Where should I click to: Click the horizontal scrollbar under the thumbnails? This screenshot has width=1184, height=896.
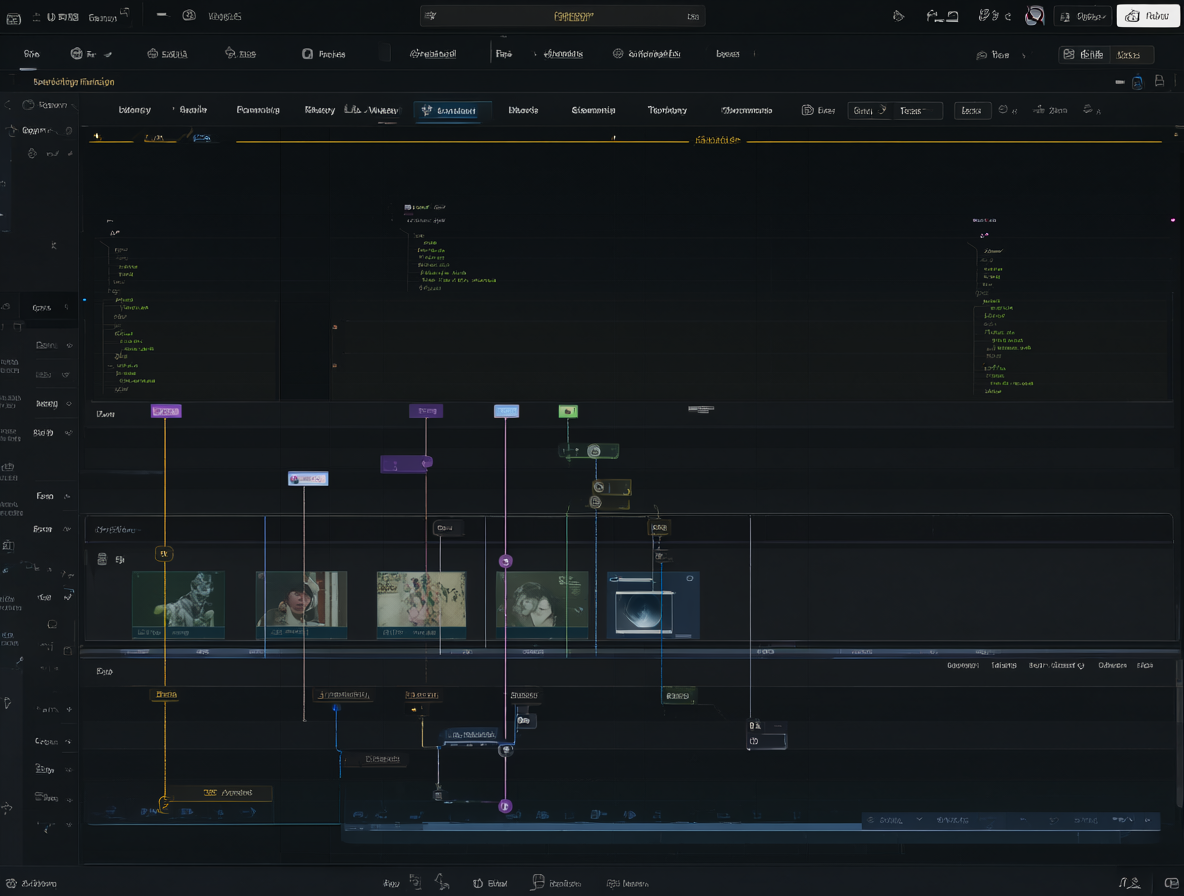(x=631, y=651)
